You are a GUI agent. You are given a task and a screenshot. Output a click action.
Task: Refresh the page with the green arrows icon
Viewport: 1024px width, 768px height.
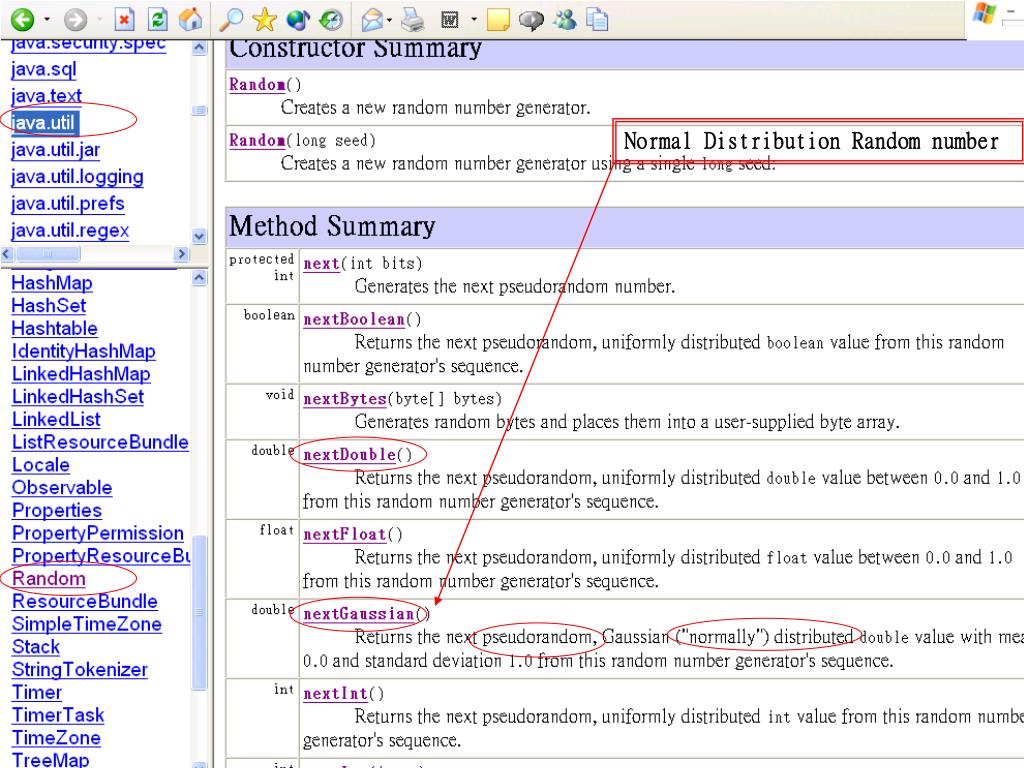click(157, 20)
